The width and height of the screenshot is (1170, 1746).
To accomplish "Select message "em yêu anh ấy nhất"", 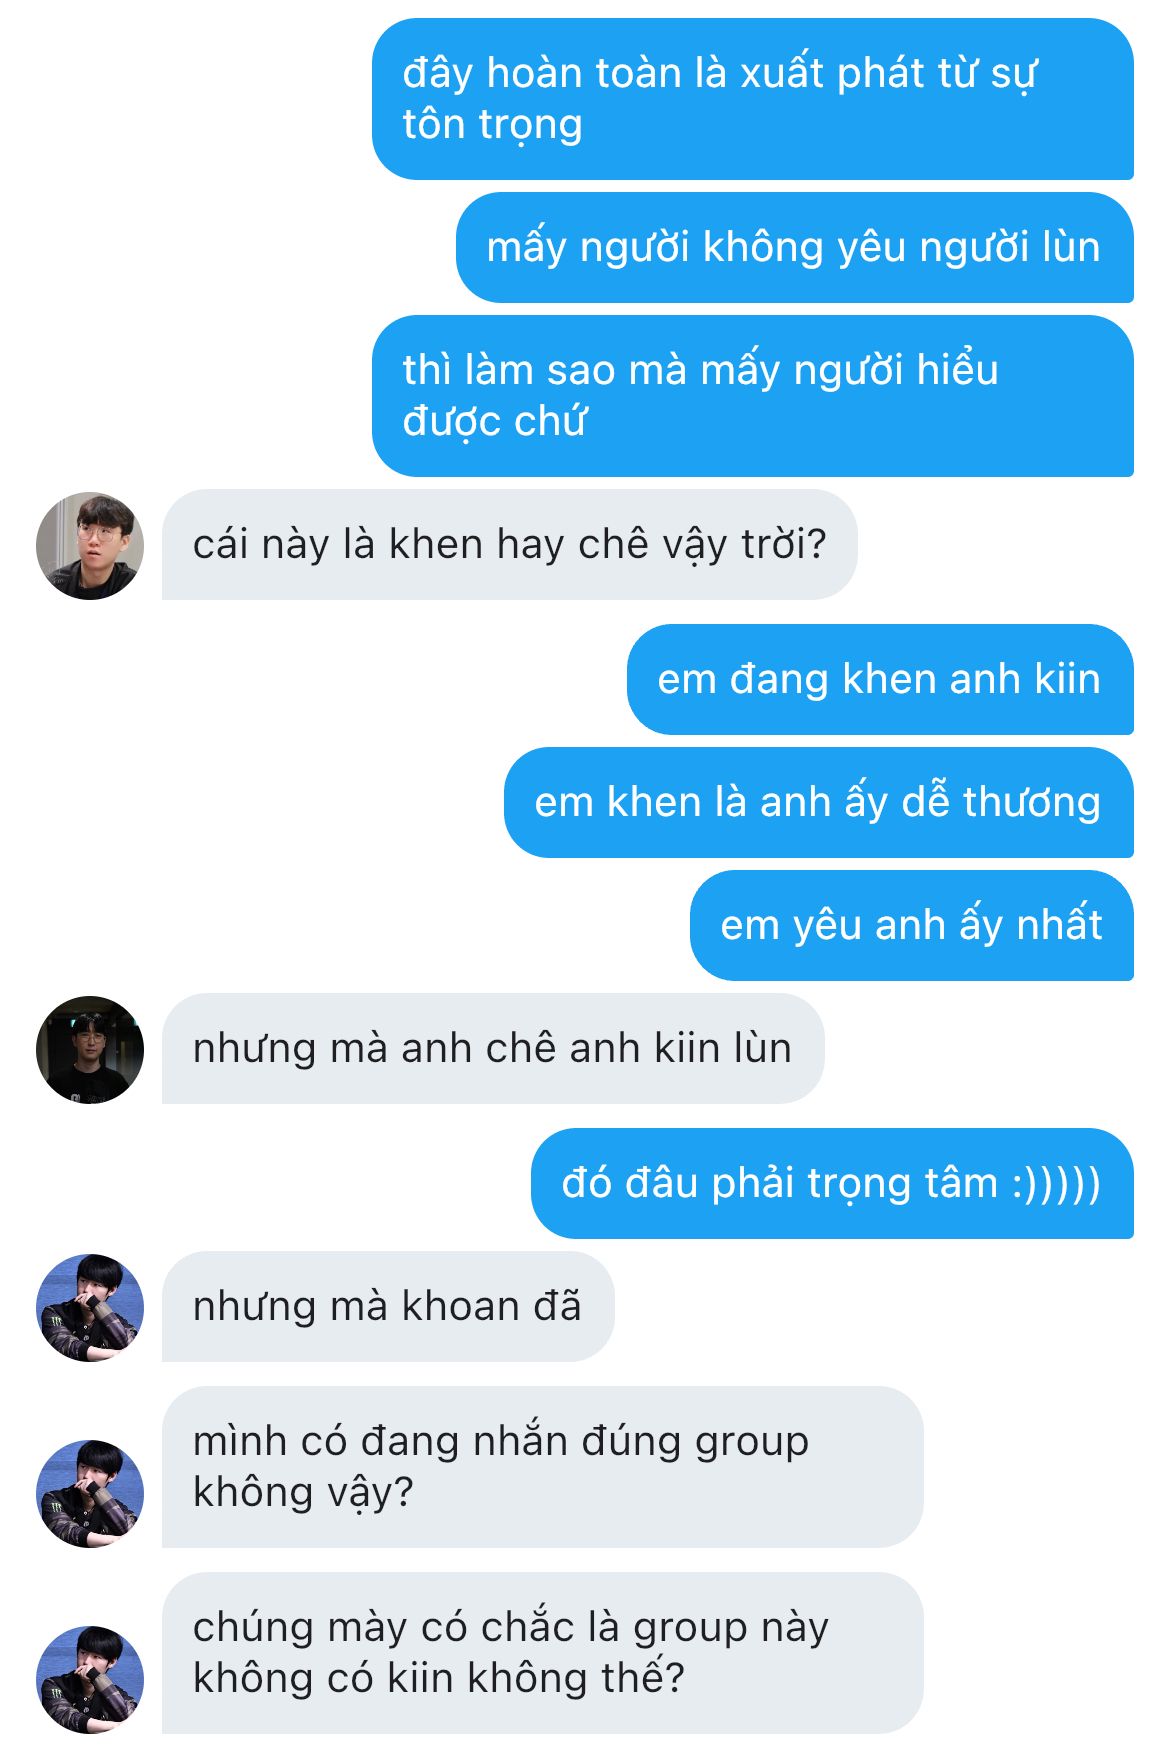I will pos(912,925).
